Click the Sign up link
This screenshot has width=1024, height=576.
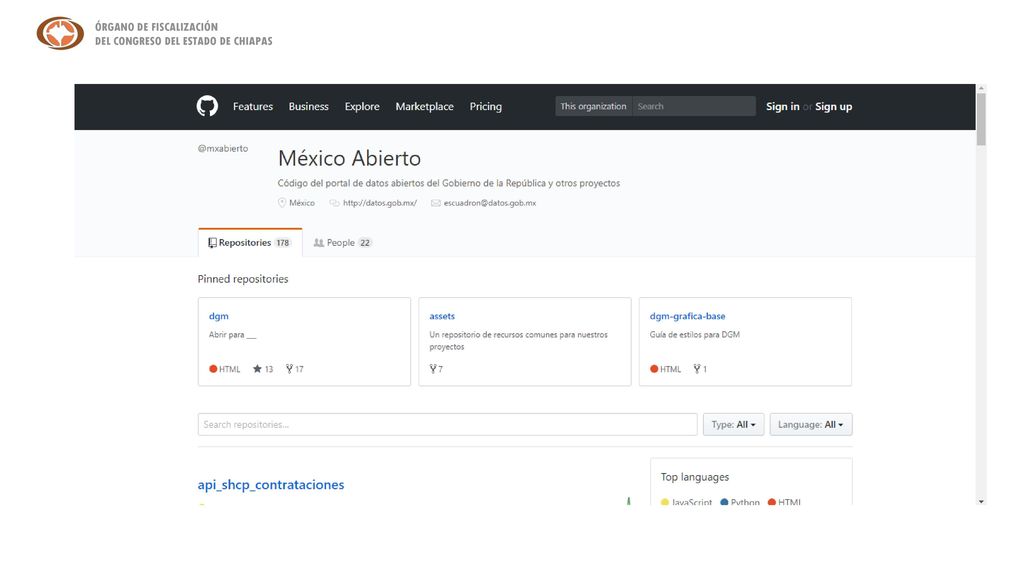(x=833, y=106)
